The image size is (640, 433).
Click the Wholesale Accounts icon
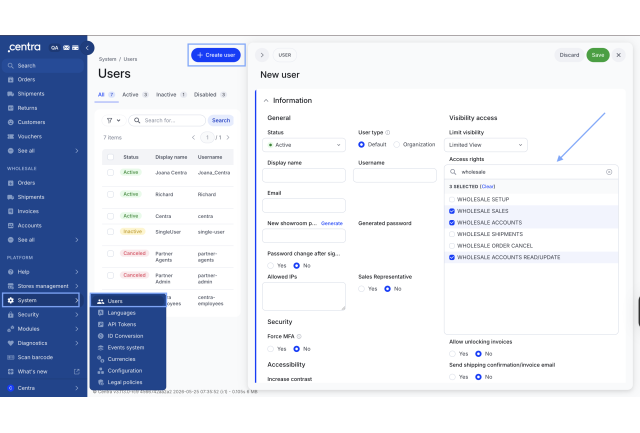click(11, 226)
